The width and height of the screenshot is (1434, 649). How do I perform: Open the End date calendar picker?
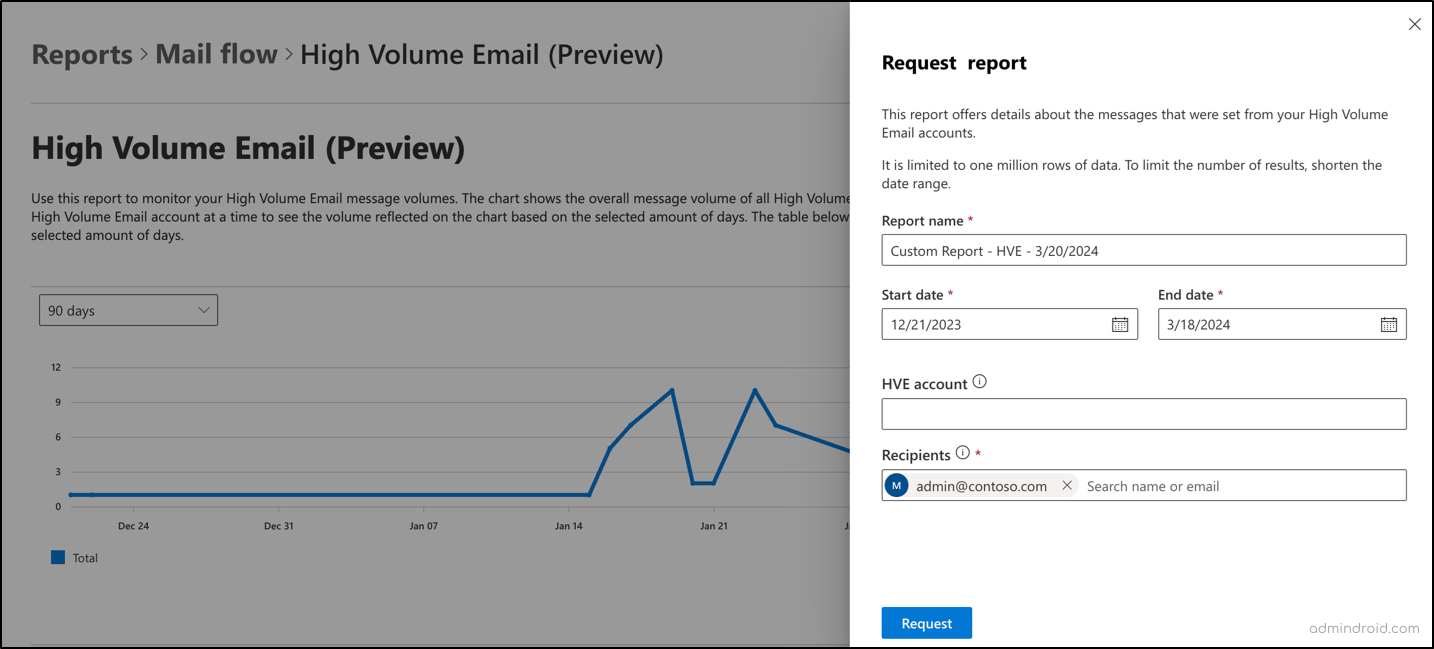[1389, 324]
